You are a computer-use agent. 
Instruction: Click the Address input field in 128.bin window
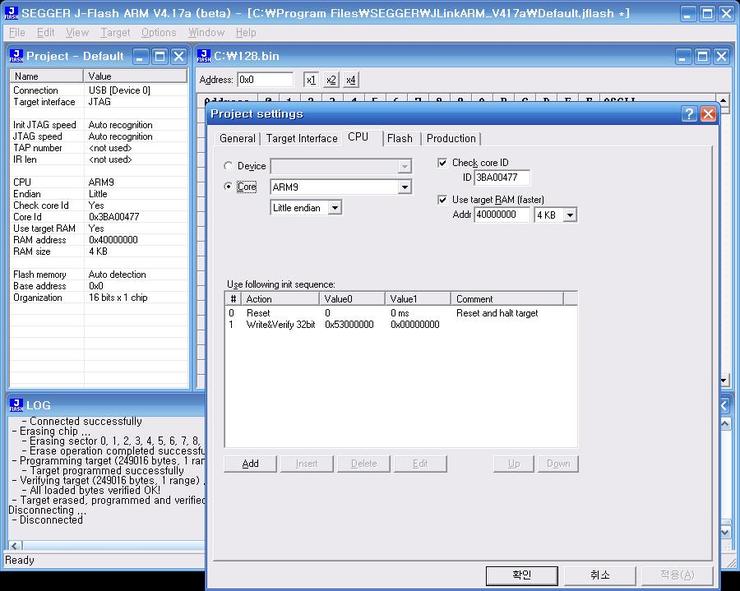click(x=264, y=80)
